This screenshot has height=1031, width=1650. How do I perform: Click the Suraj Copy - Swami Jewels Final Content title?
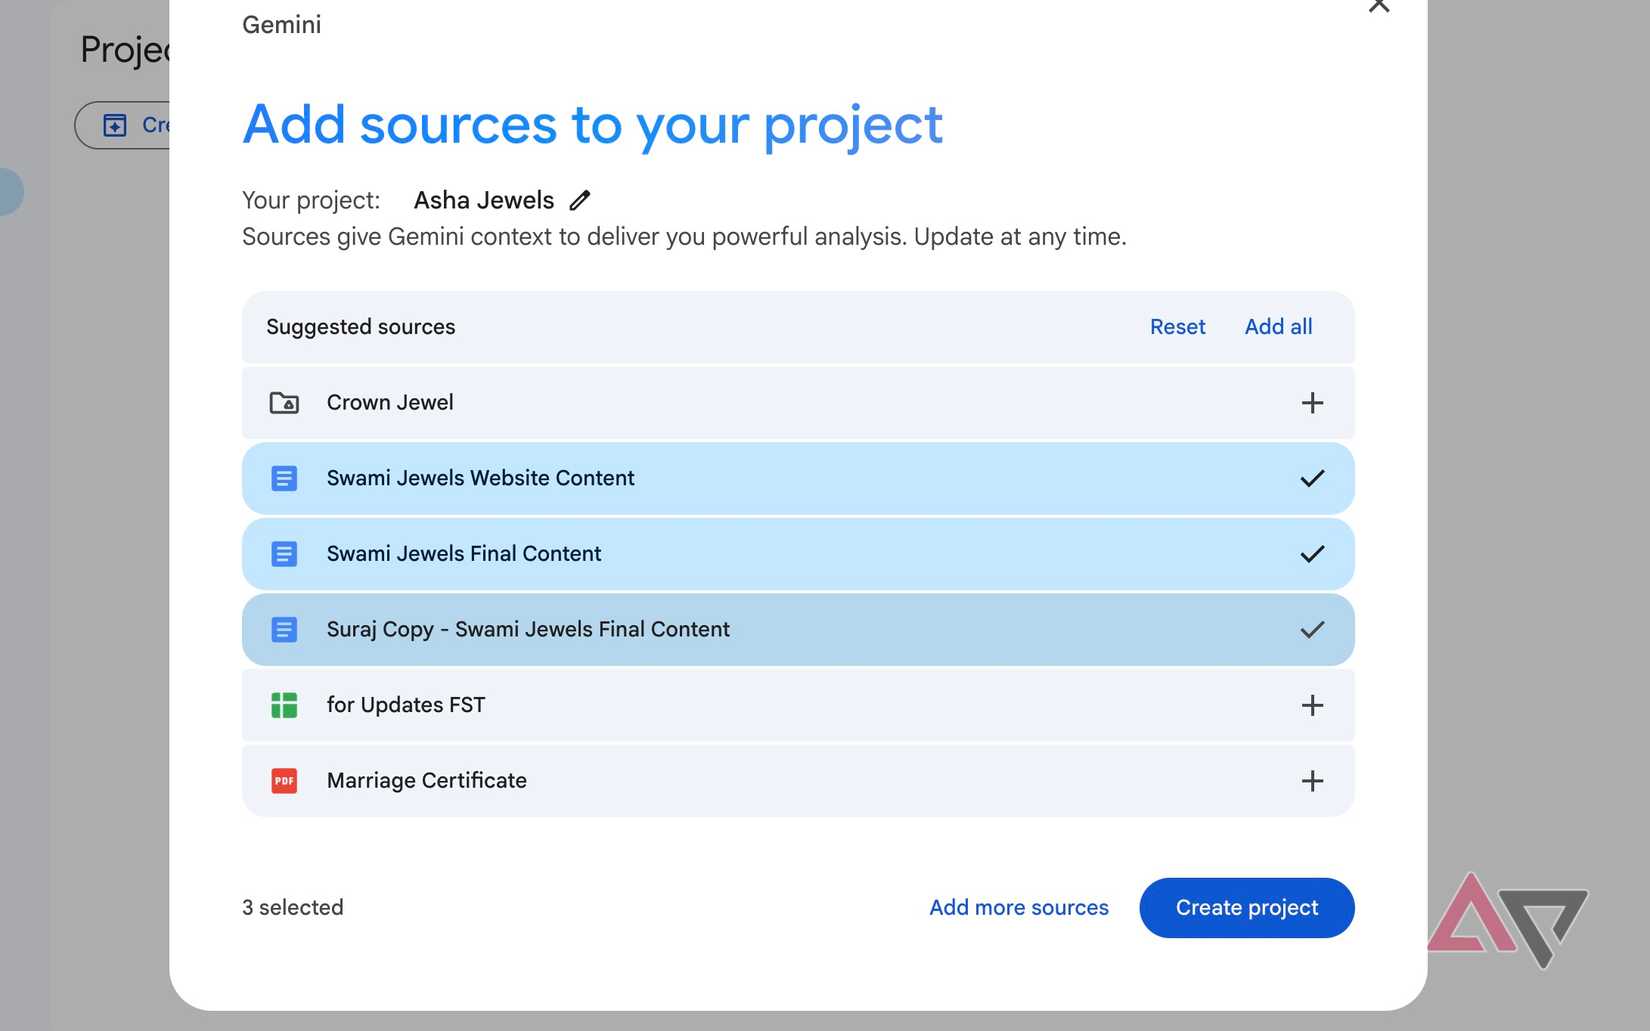(528, 630)
